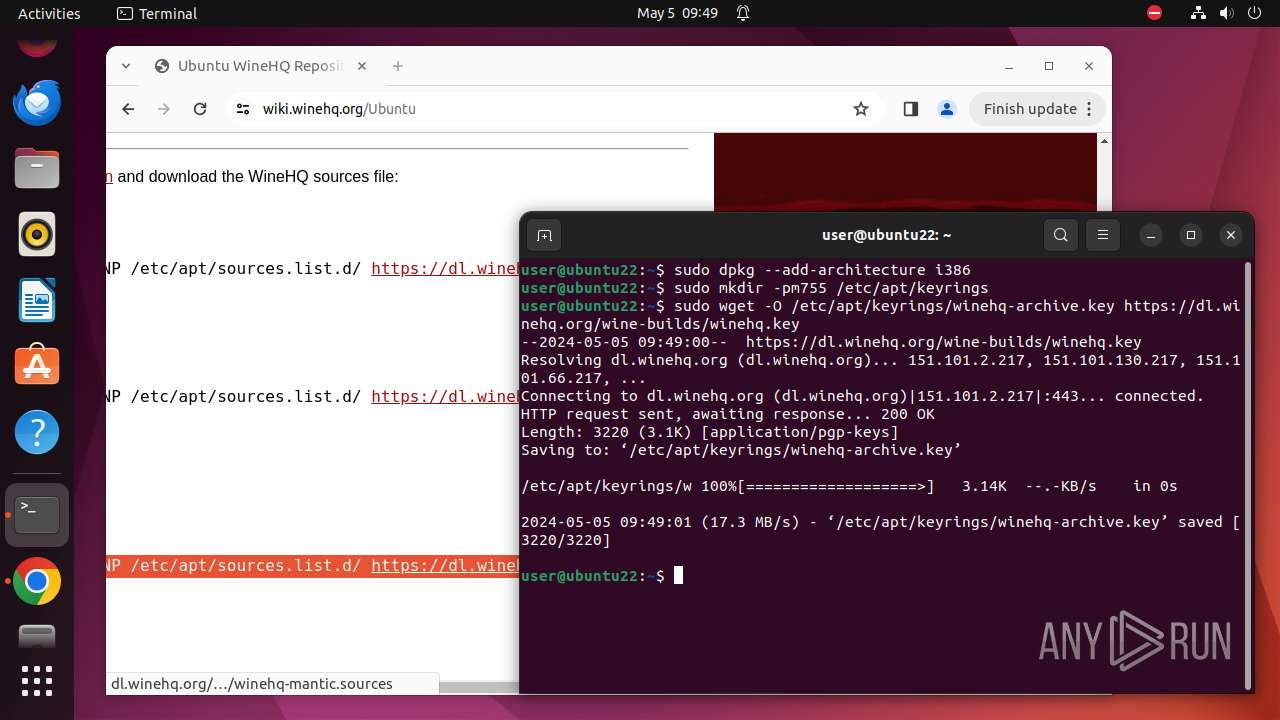Image resolution: width=1280 pixels, height=720 pixels.
Task: Follow highlighted dl.winehq mantic sources link
Action: [x=445, y=566]
